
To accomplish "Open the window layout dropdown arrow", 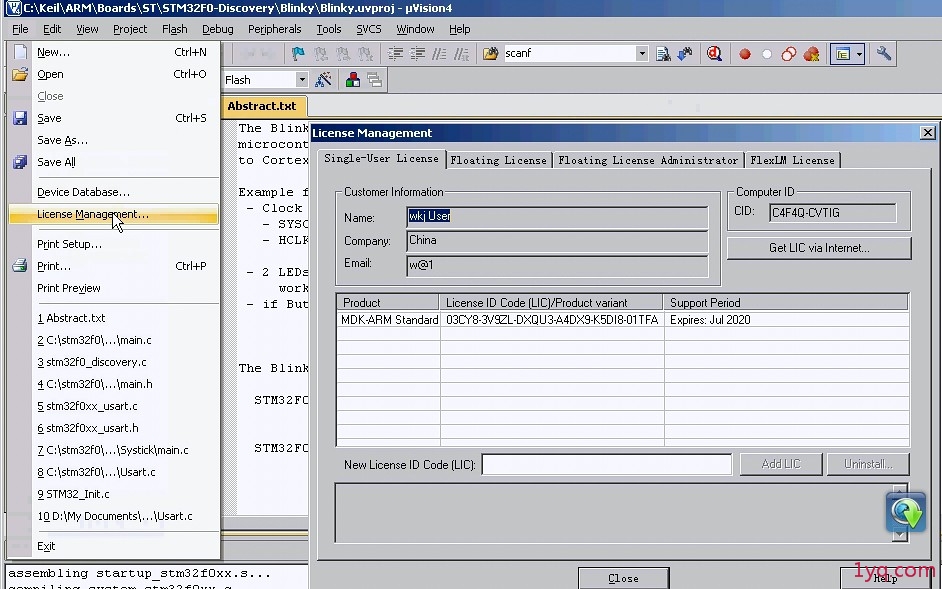I will click(x=859, y=54).
